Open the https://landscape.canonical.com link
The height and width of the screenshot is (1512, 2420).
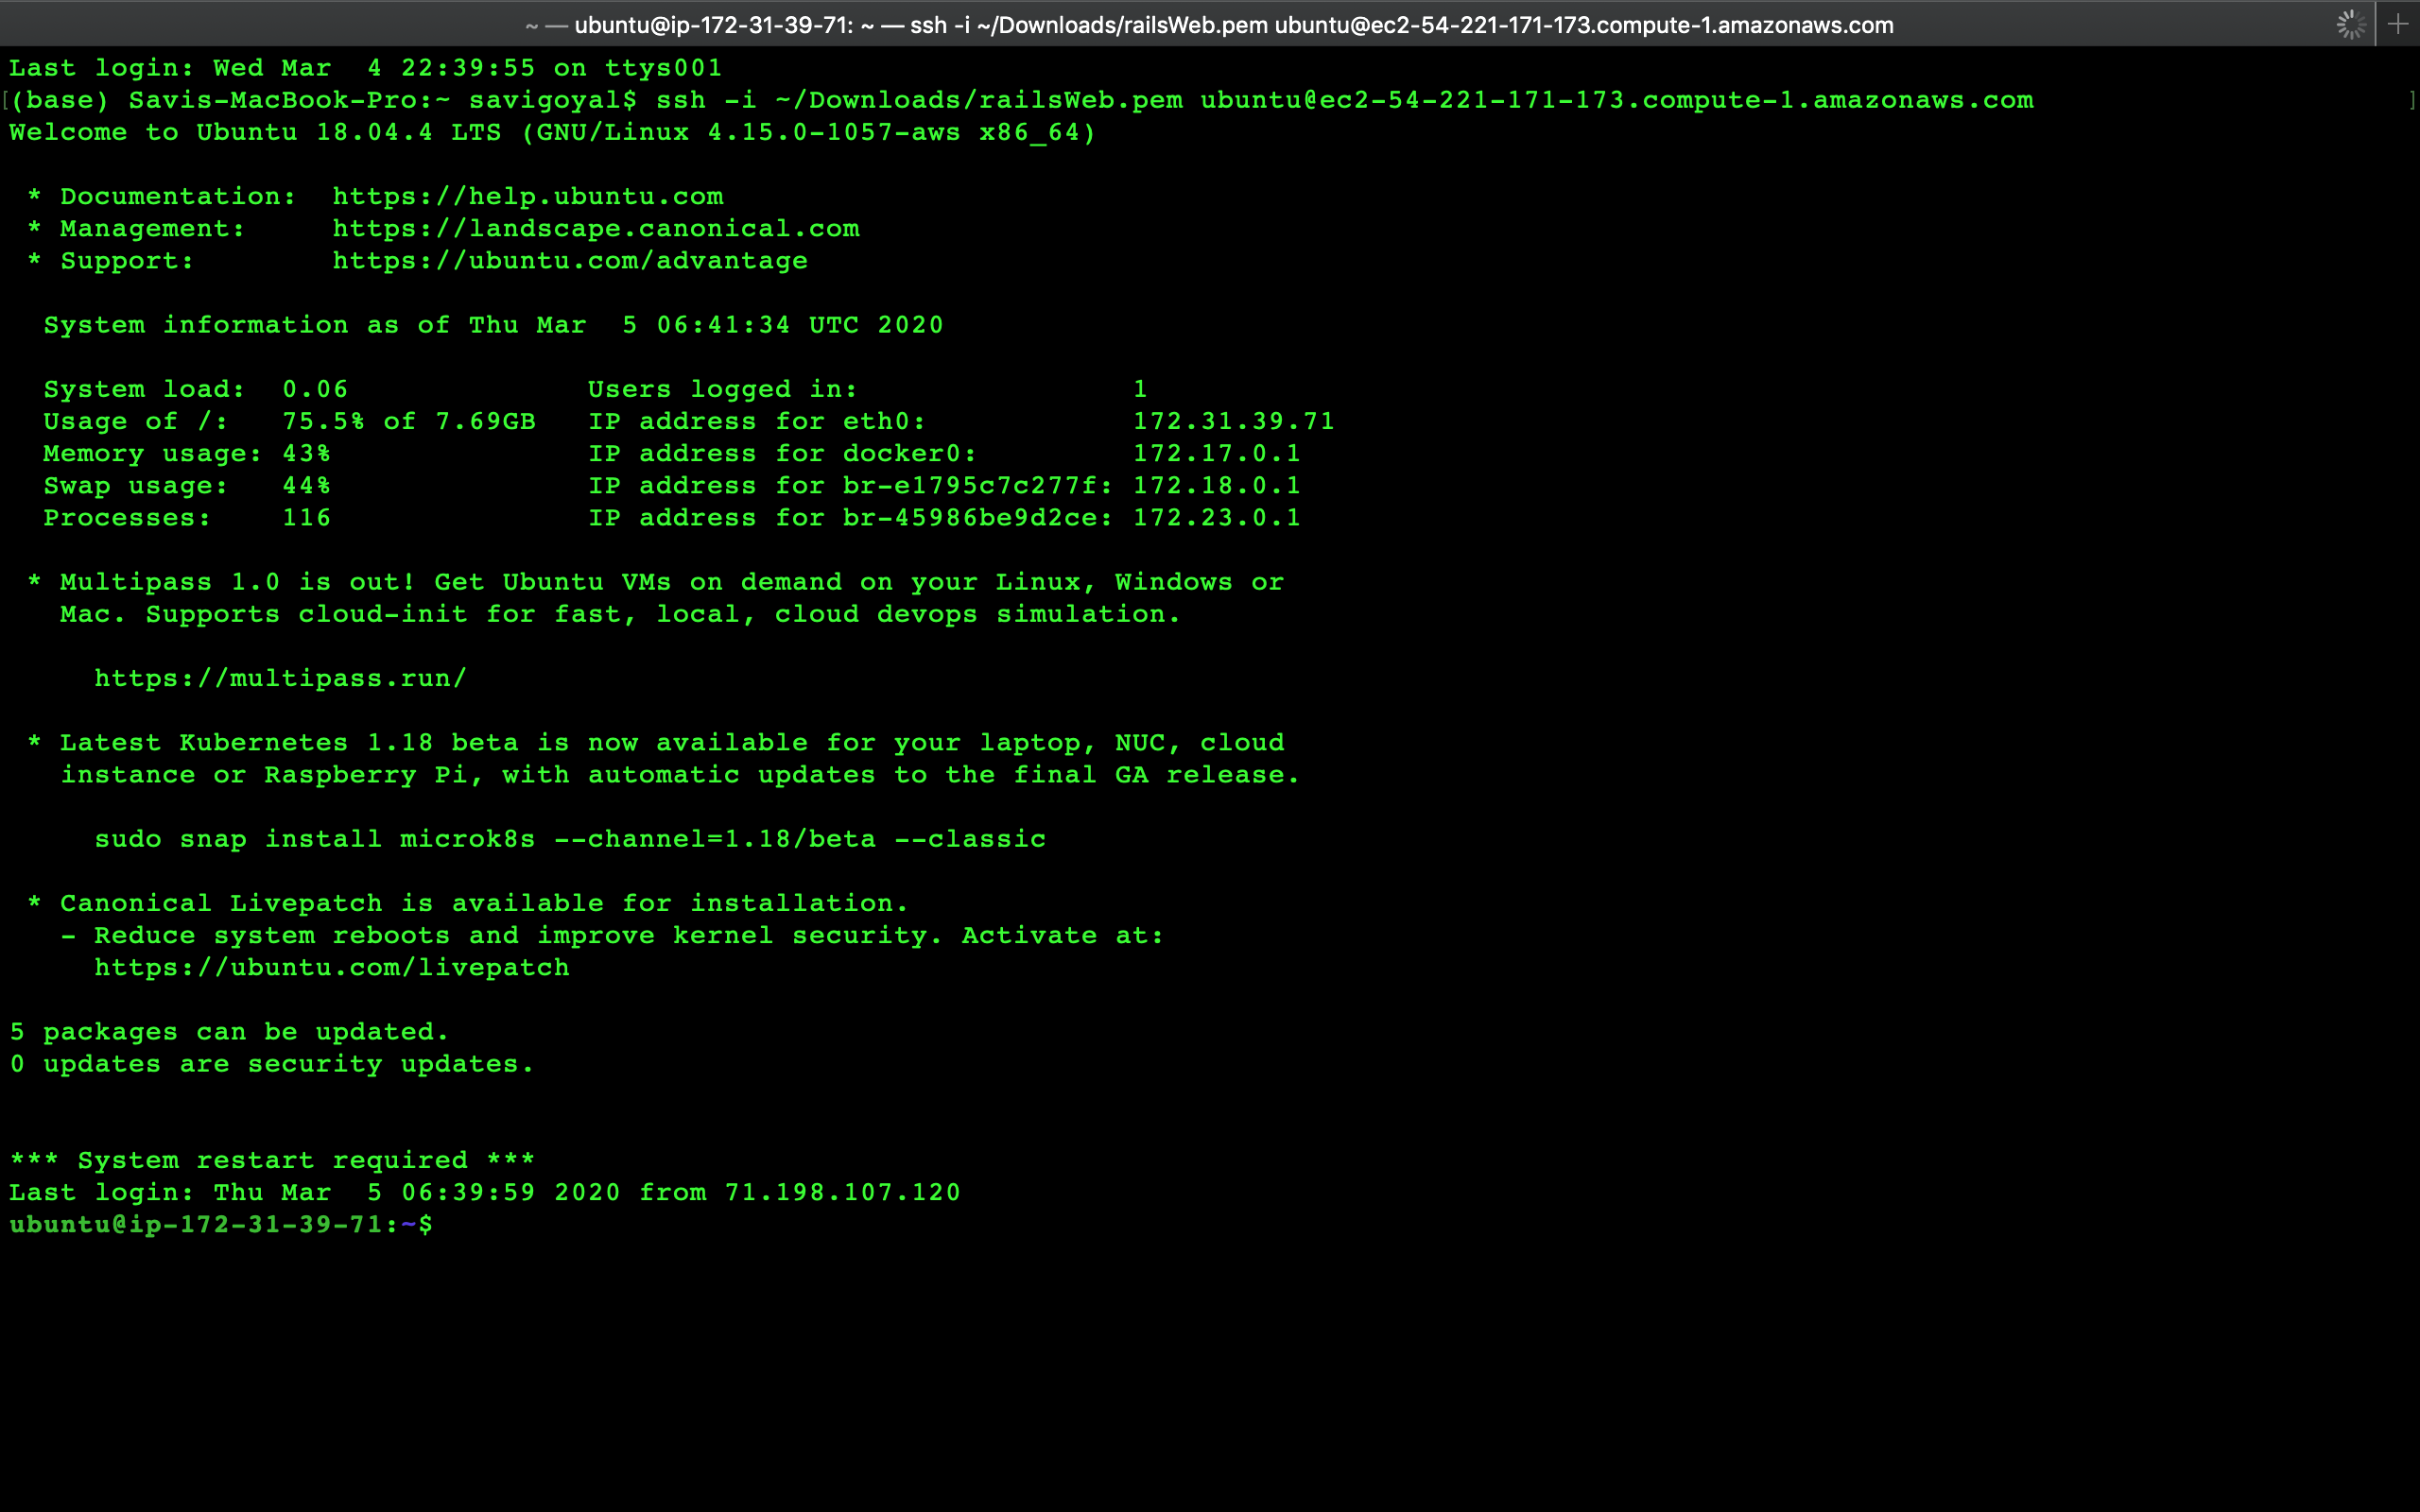point(596,228)
